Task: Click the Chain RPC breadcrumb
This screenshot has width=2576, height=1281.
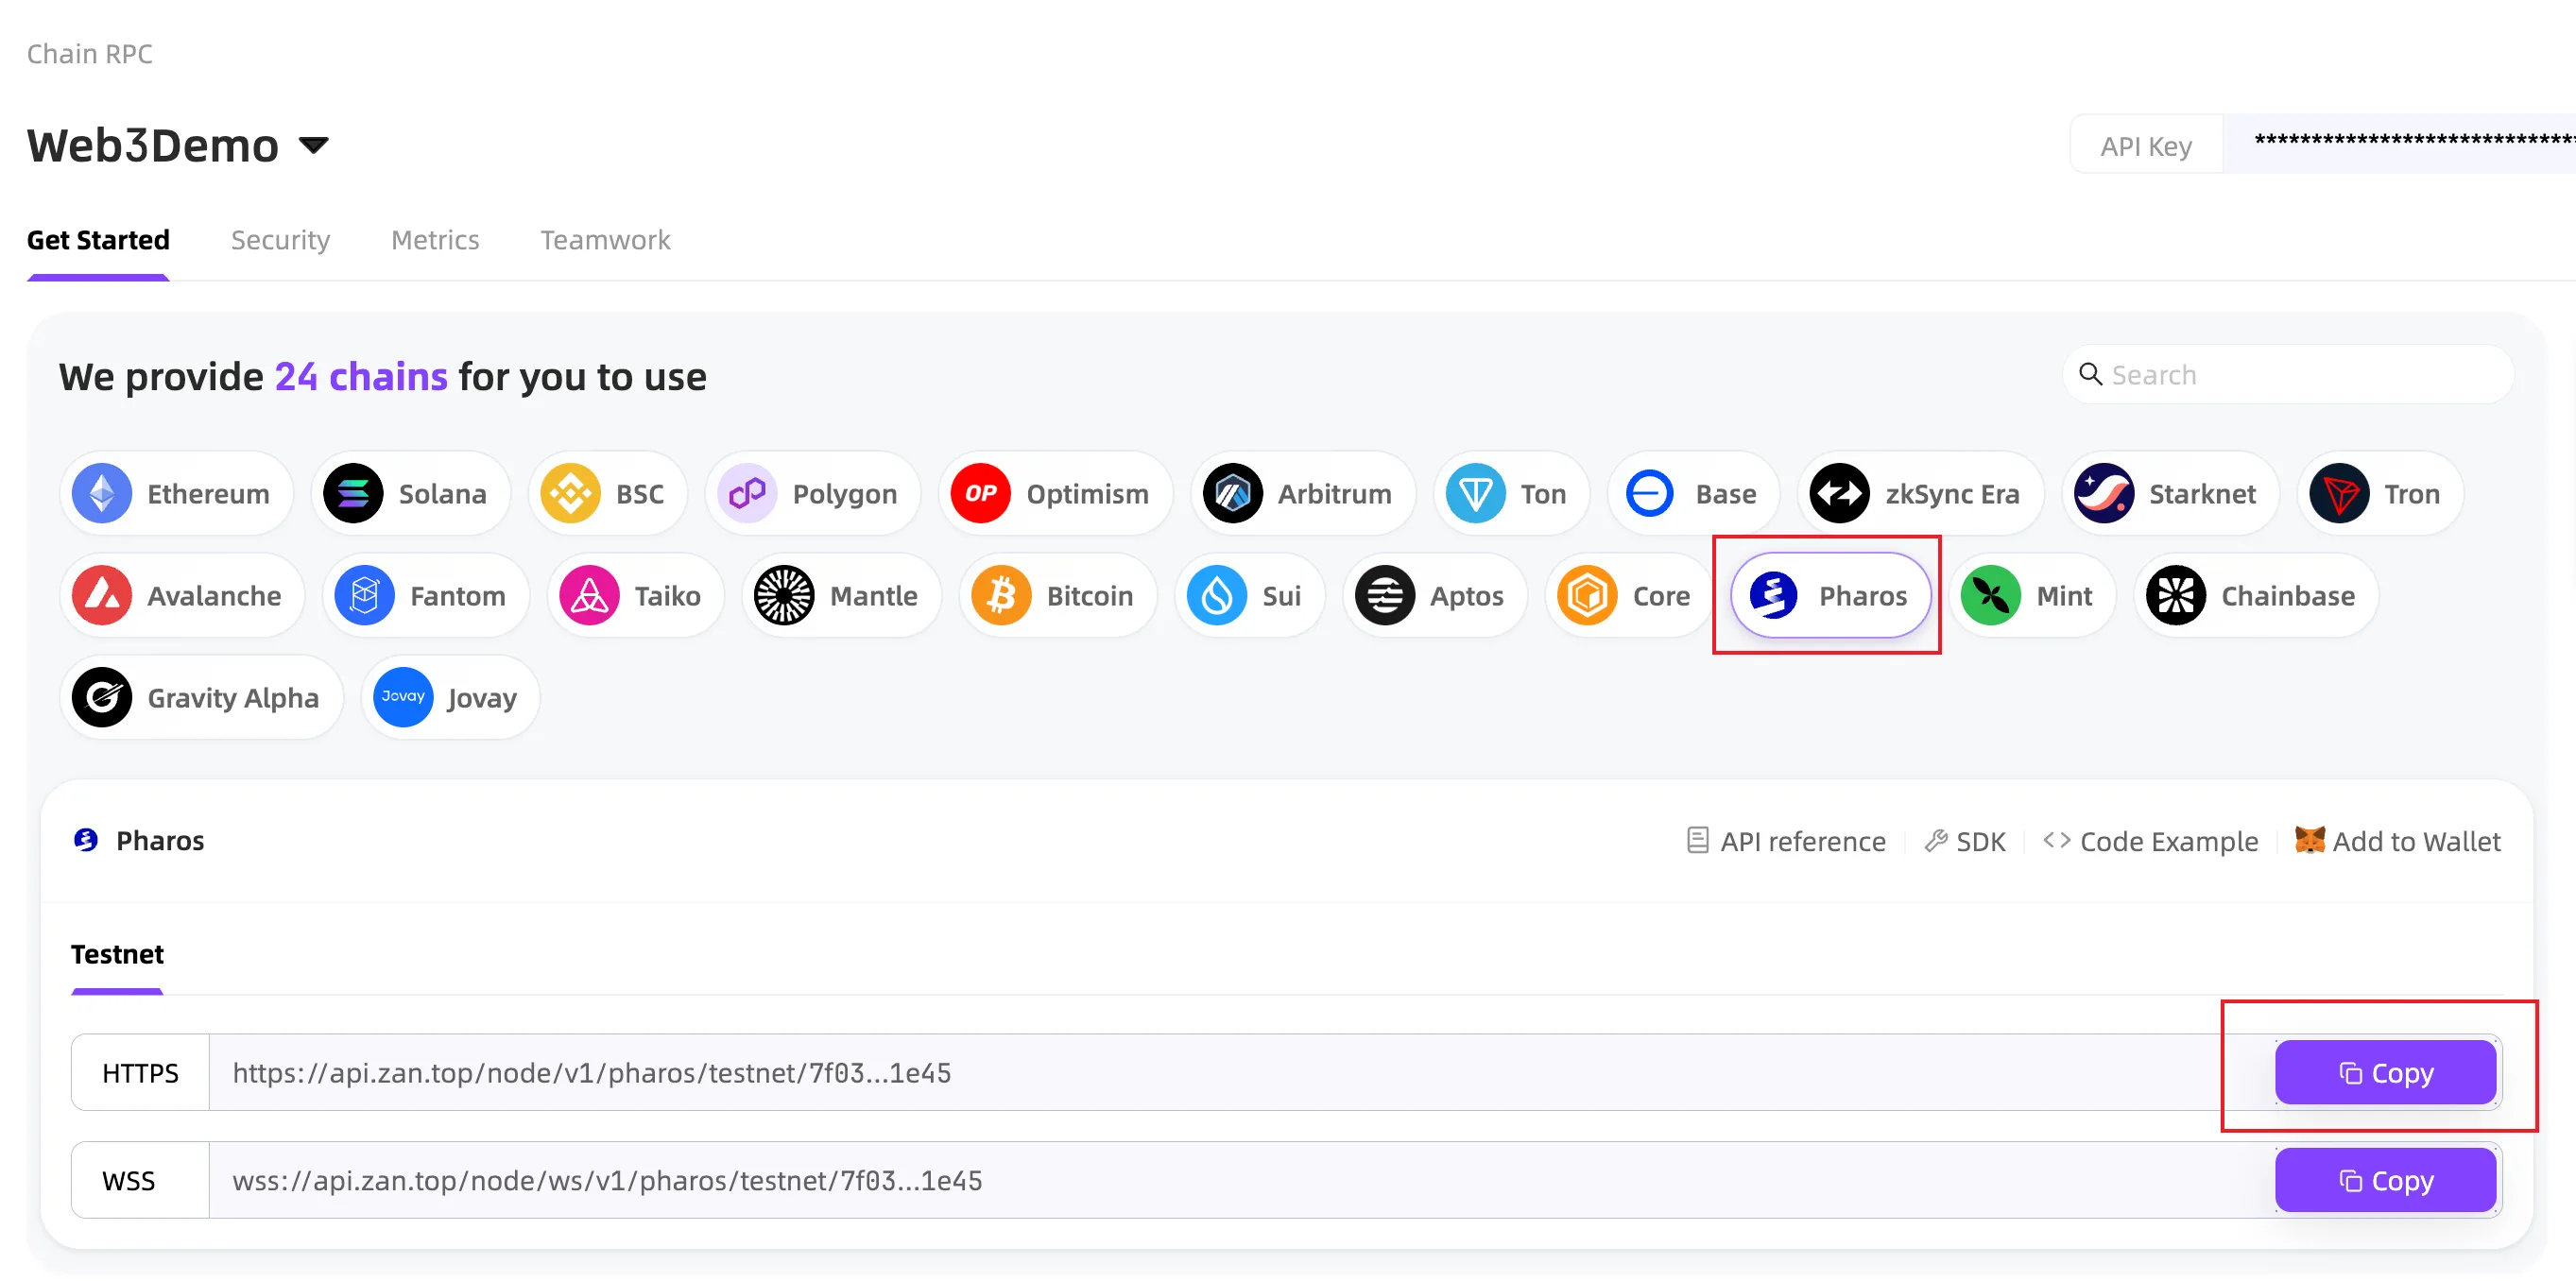Action: point(89,54)
